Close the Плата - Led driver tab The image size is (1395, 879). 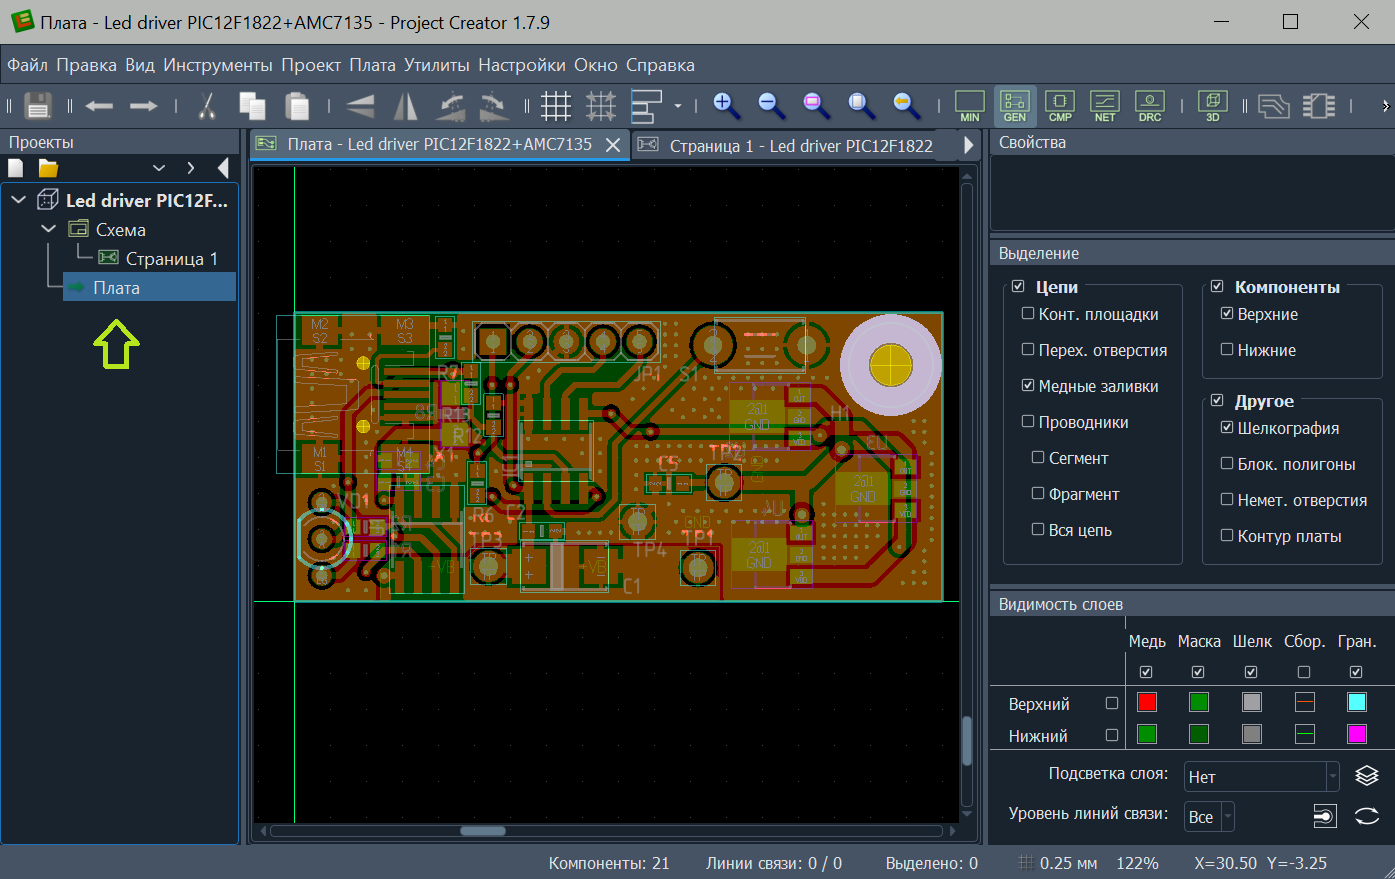pos(614,145)
